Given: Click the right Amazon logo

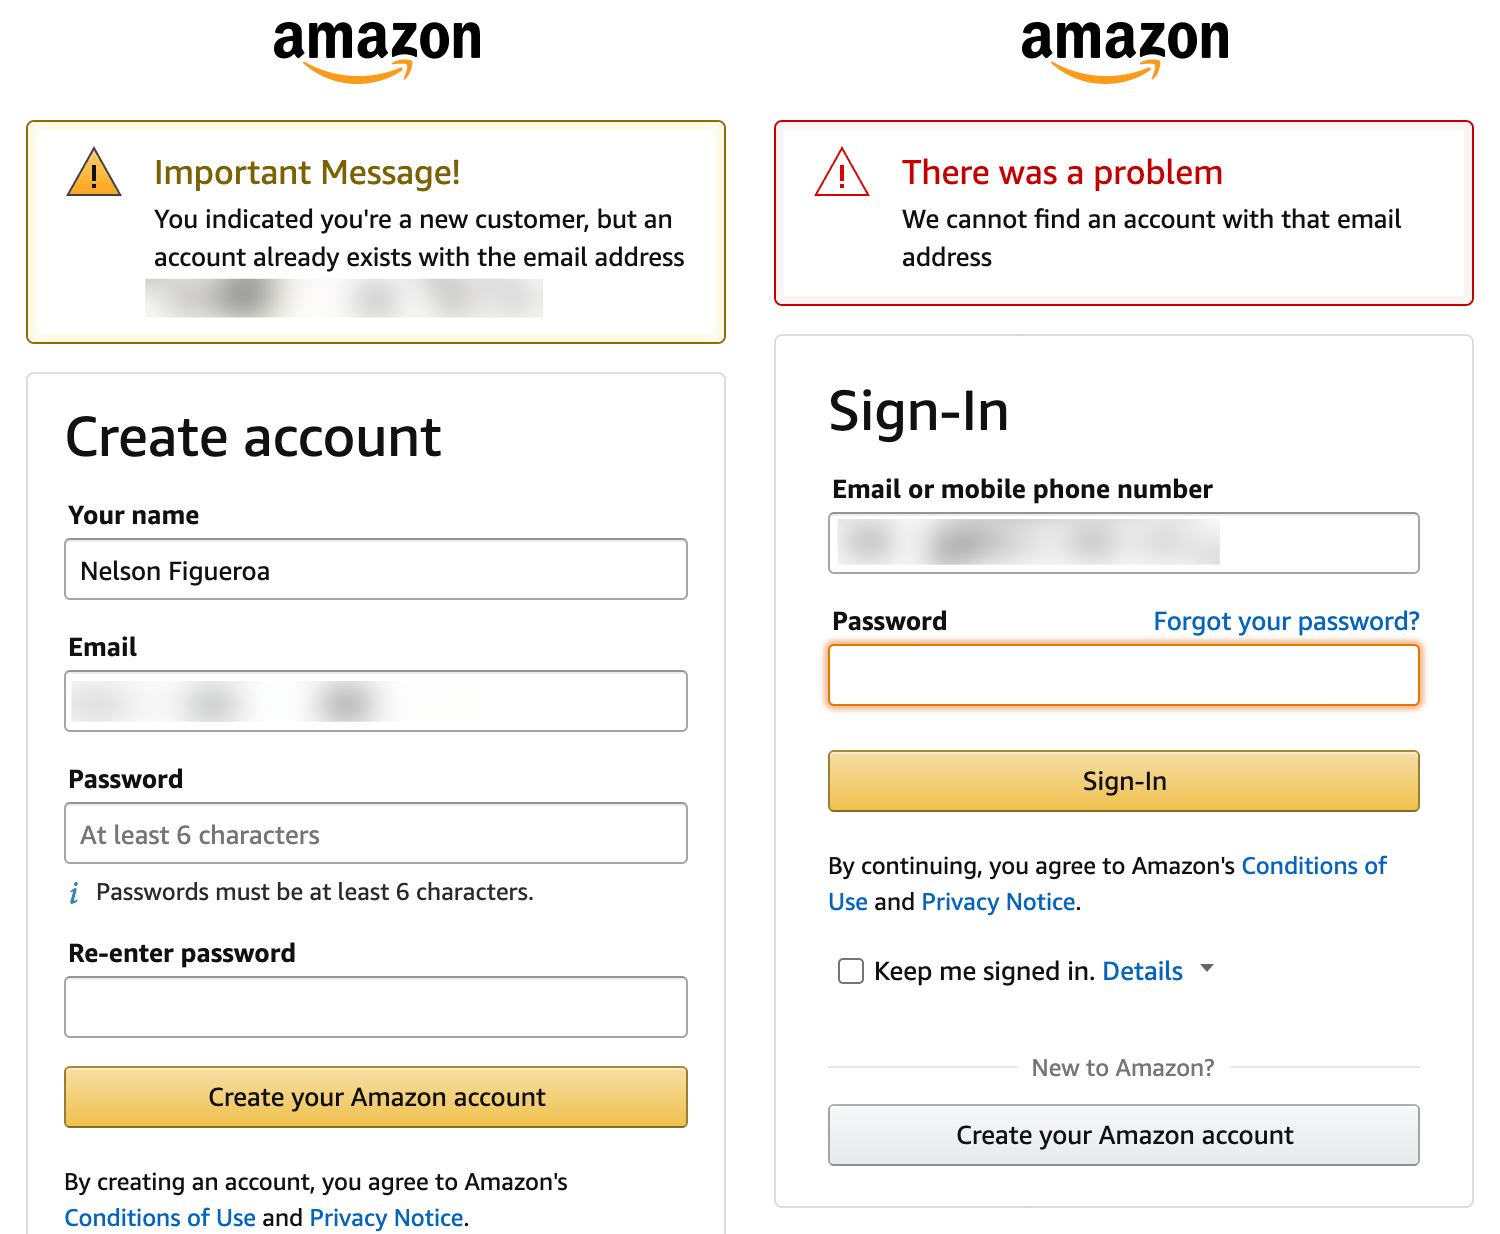Looking at the screenshot, I should [1124, 48].
